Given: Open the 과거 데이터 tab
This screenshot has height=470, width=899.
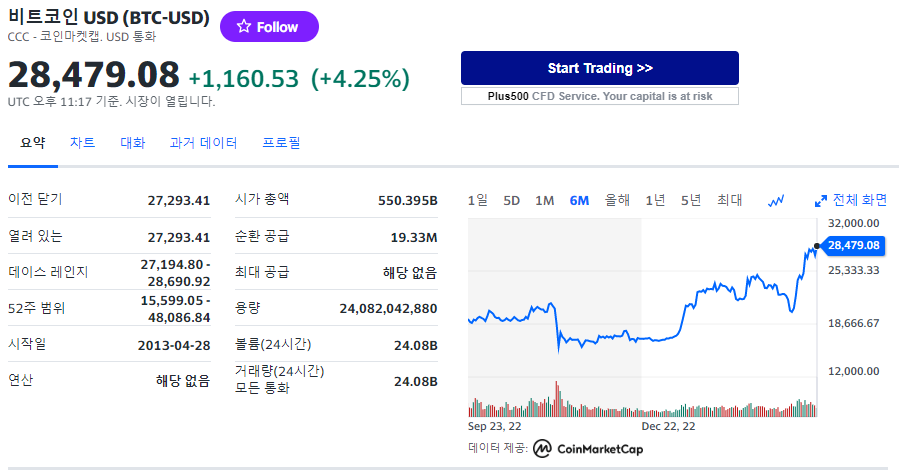Looking at the screenshot, I should [x=204, y=143].
